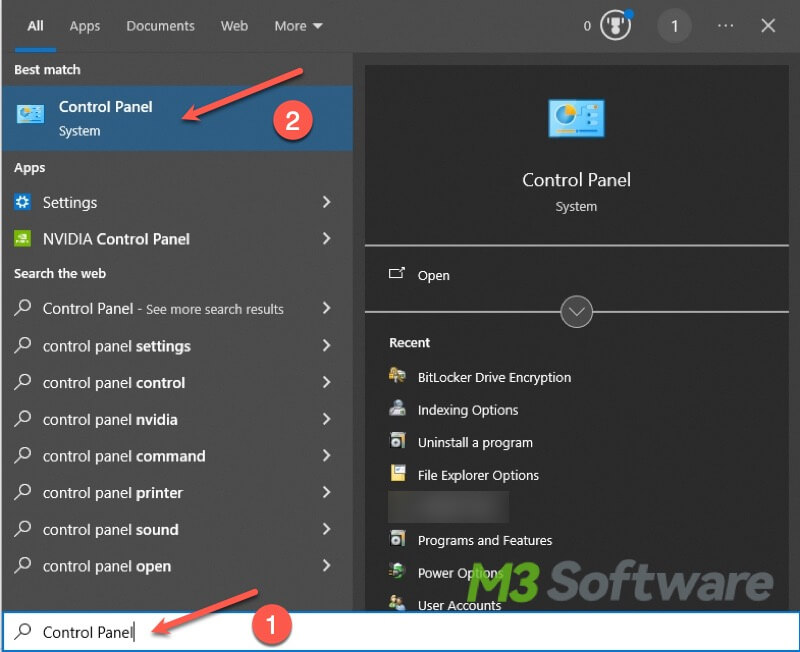Click the Open action window icon
Image resolution: width=800 pixels, height=652 pixels.
[397, 273]
